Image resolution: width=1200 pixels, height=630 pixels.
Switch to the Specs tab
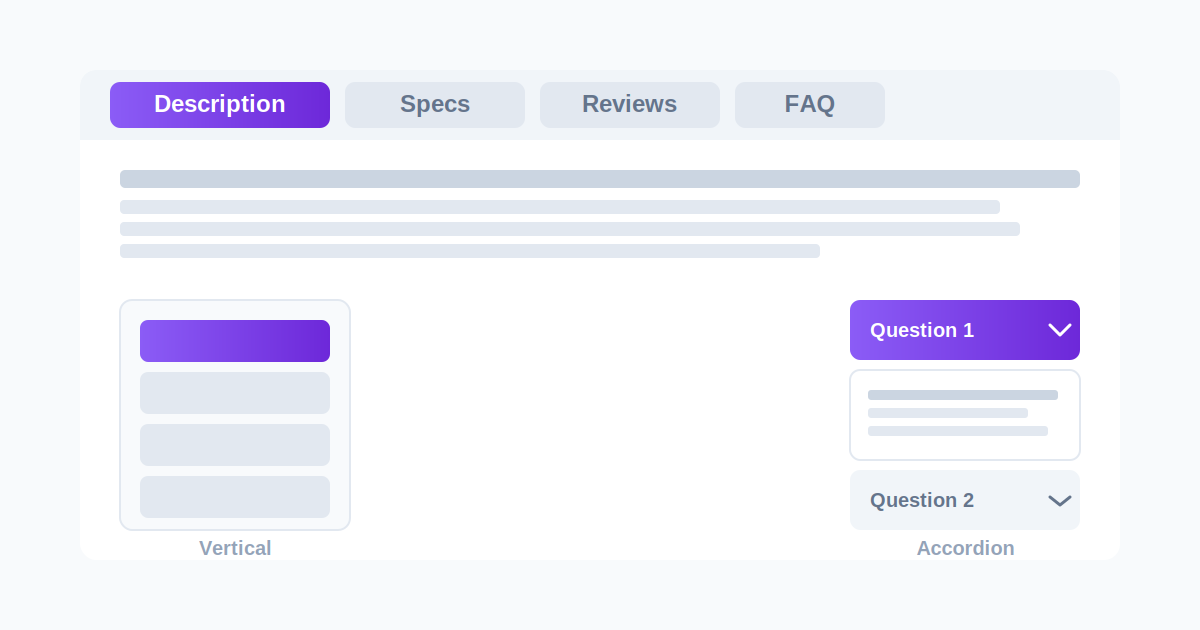coord(435,105)
